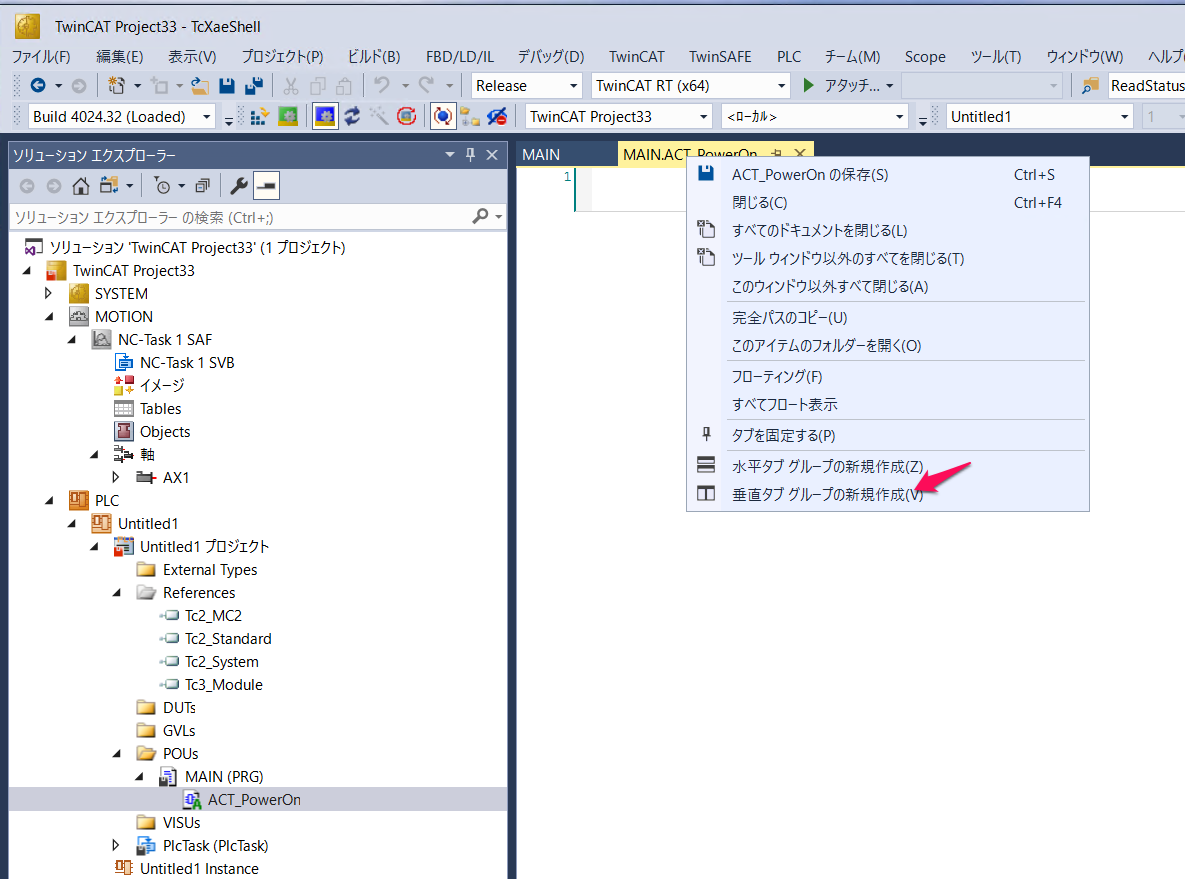Click the Find in Files icon beside ReadStatus
The width and height of the screenshot is (1185, 879).
1089,85
